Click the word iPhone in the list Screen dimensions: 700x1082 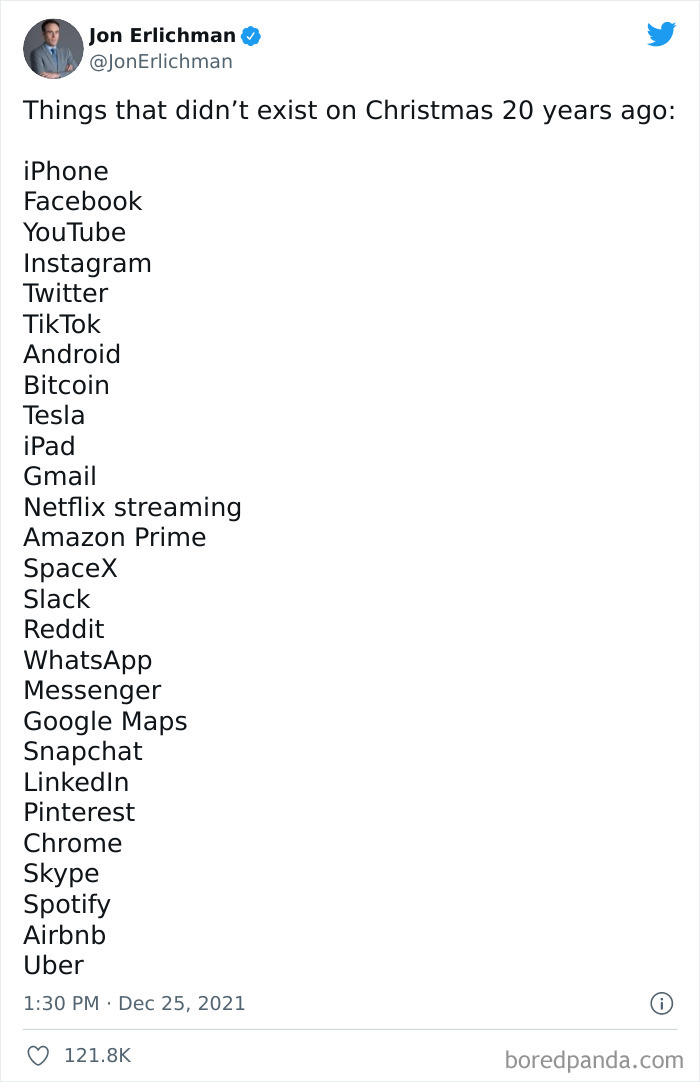point(66,171)
